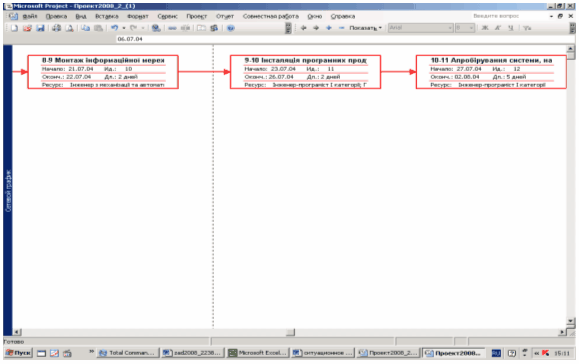The image size is (579, 364).
Task: Click the Пуск start button
Action: coord(18,353)
